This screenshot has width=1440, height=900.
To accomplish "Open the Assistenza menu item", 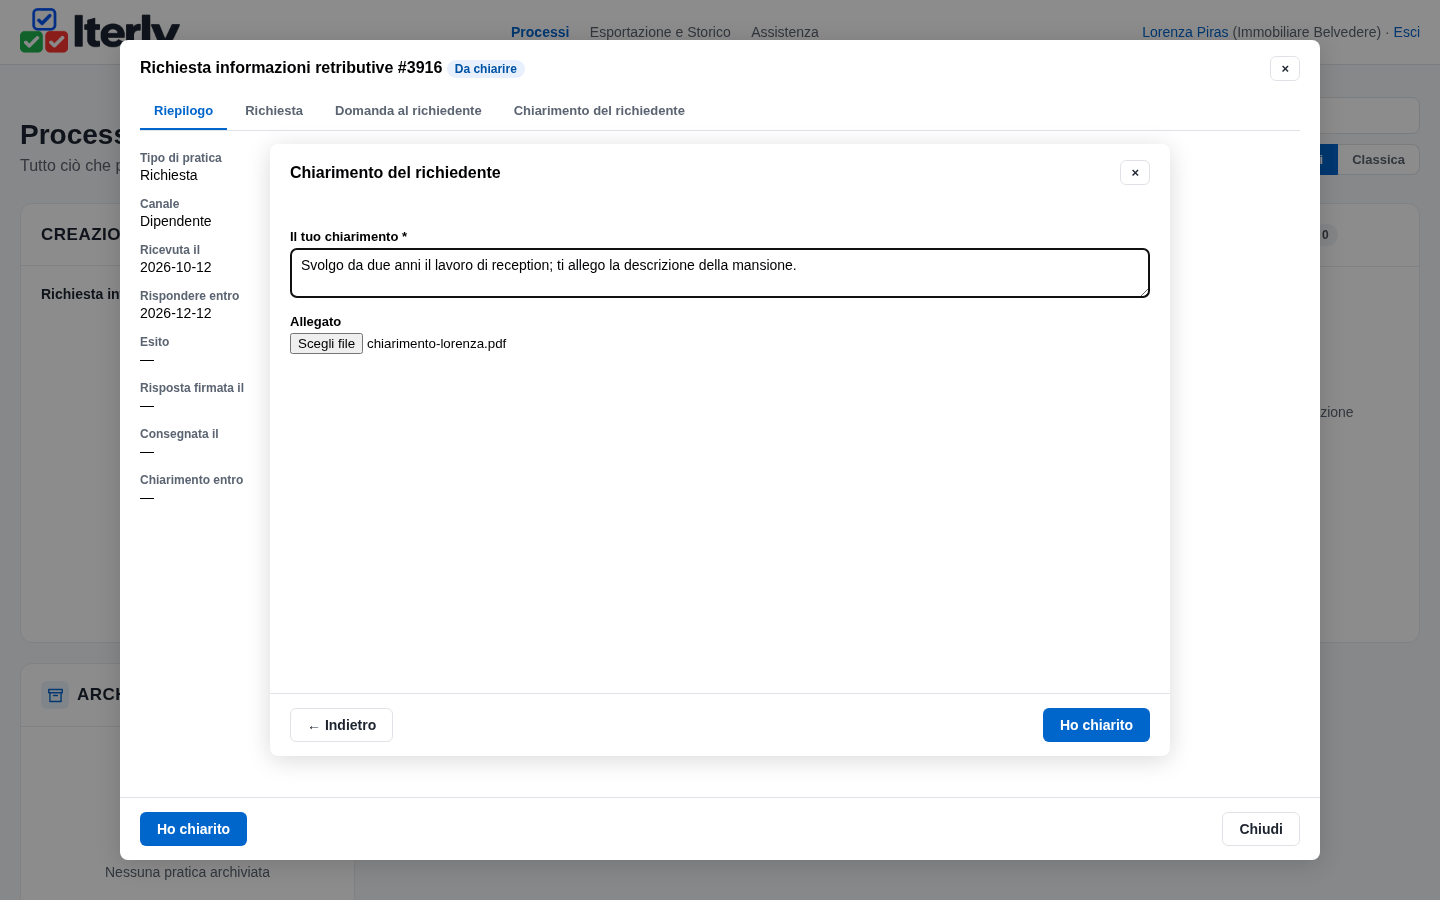I will (785, 32).
